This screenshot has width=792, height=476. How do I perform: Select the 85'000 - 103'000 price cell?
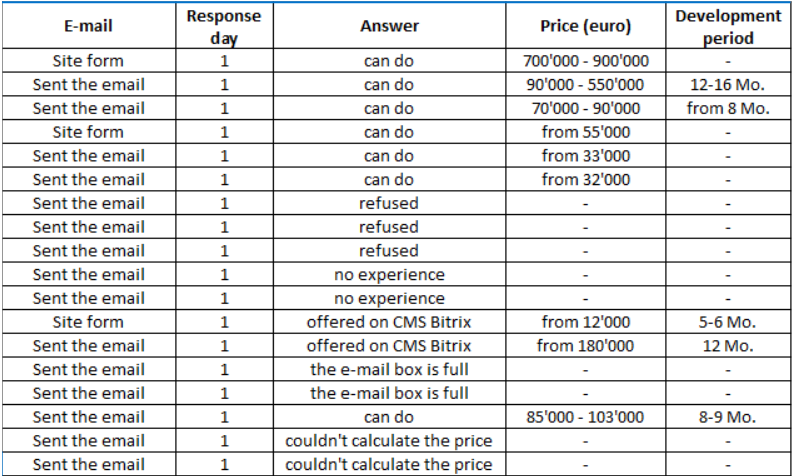pos(585,417)
